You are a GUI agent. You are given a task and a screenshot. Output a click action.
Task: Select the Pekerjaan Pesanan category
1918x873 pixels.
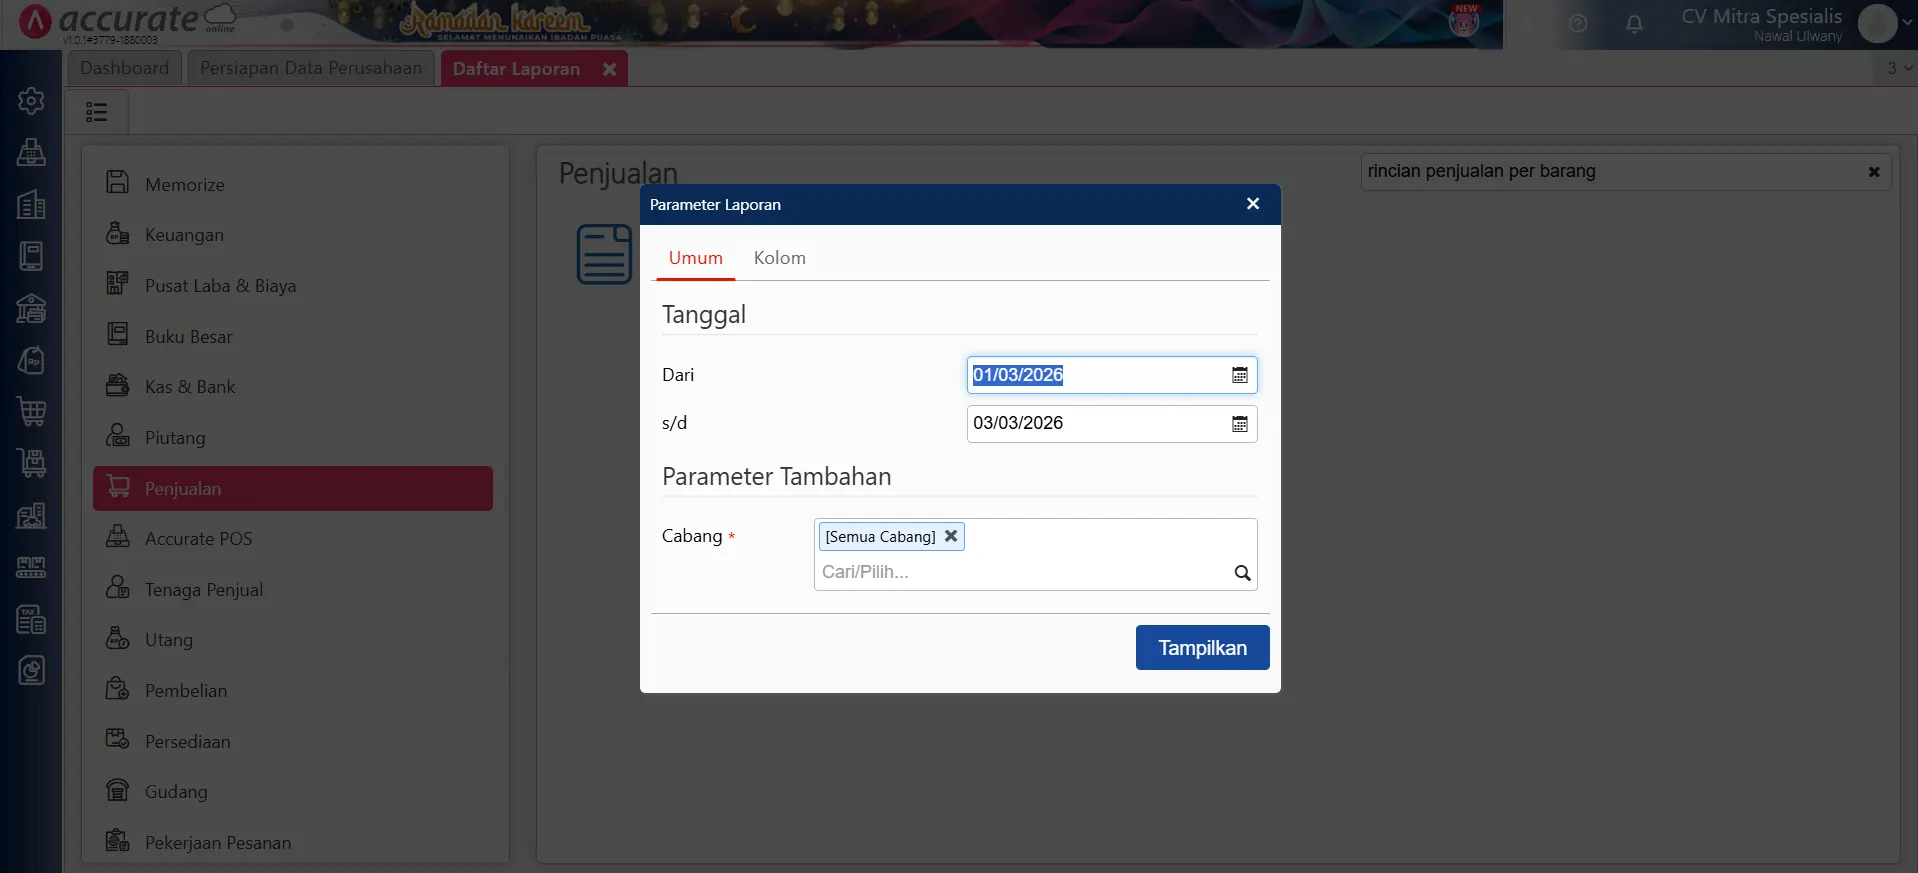pyautogui.click(x=293, y=843)
